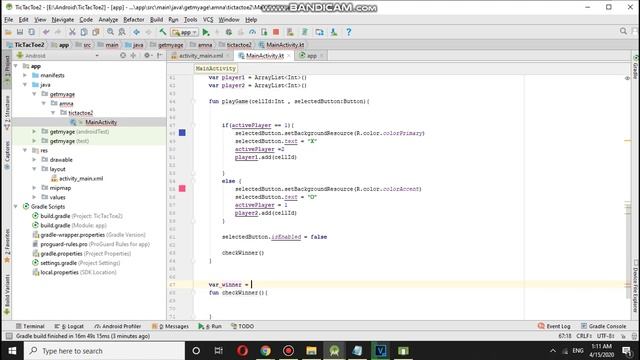Click the Cut scissors icon
The height and width of the screenshot is (360, 640).
click(72, 32)
